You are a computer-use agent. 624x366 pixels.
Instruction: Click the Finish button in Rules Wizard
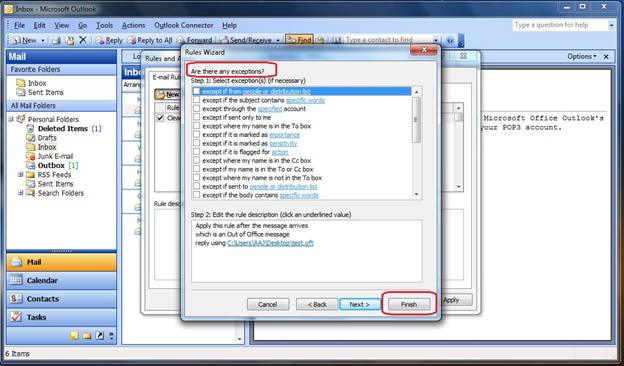click(x=409, y=304)
